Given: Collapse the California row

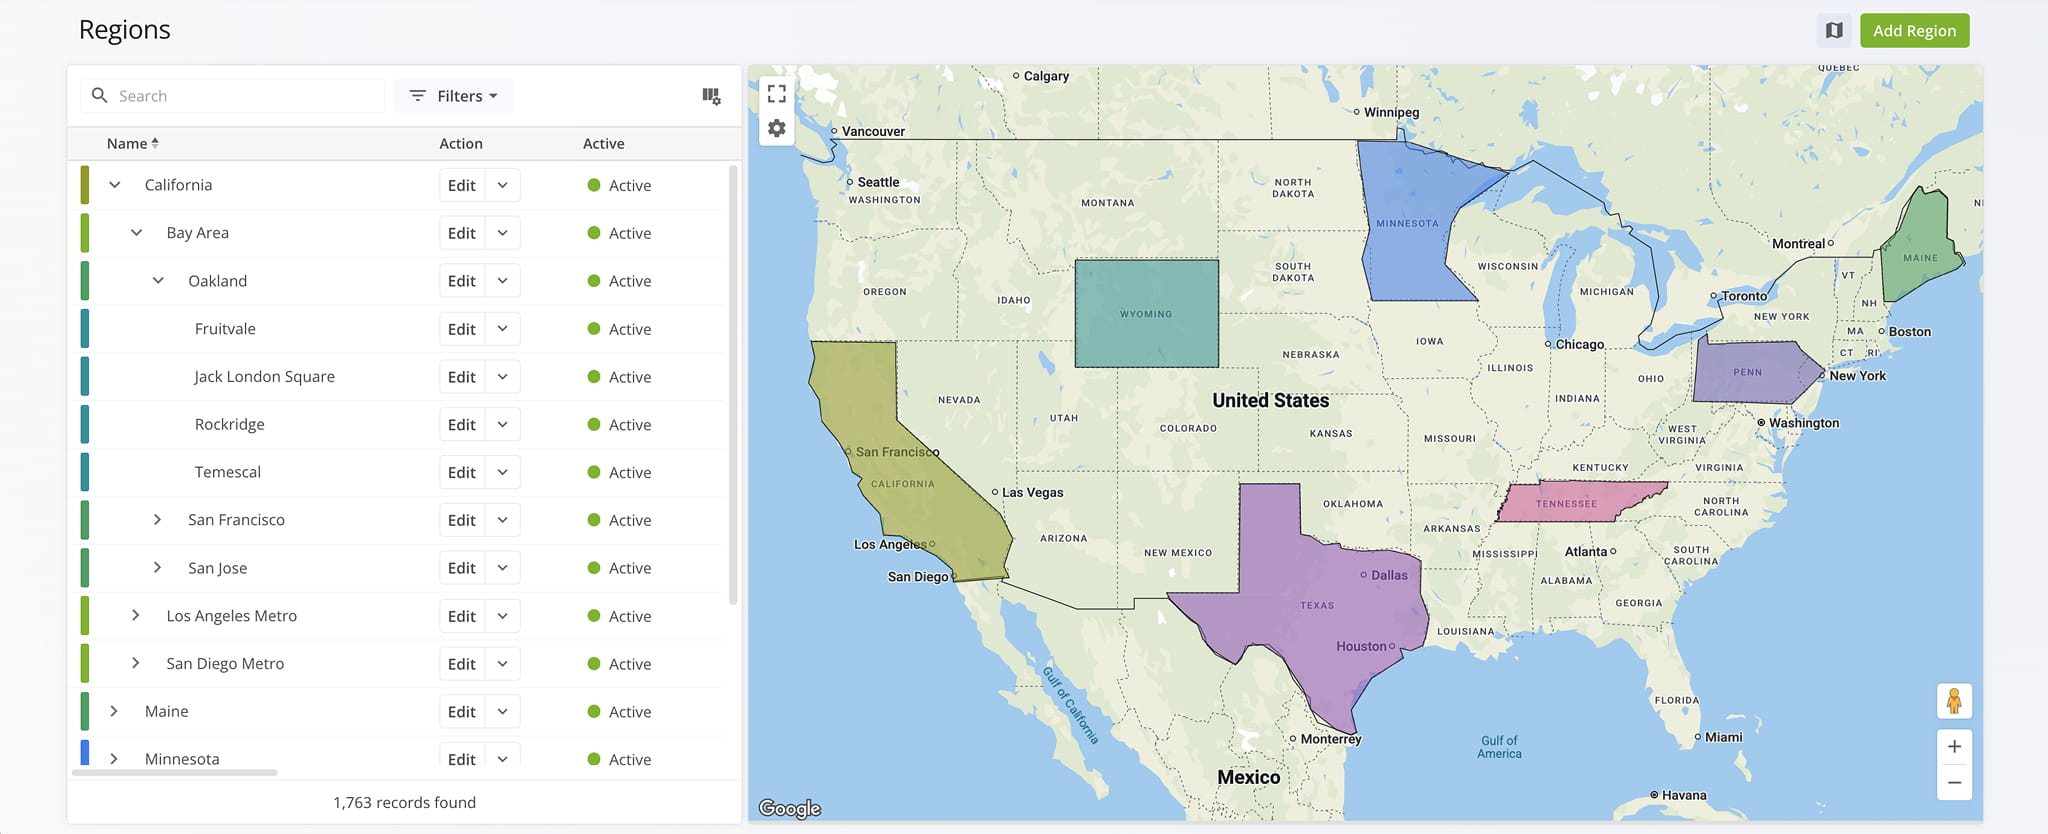Looking at the screenshot, I should coord(114,185).
